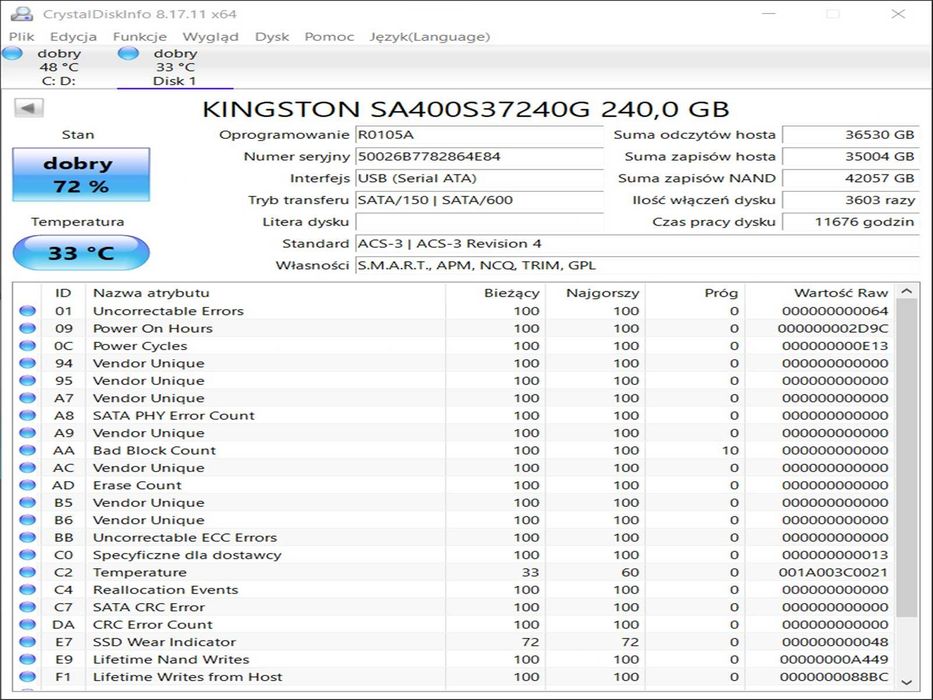Click the attribute list vertical scrollbar thumb
933x700 pixels.
tap(906, 458)
